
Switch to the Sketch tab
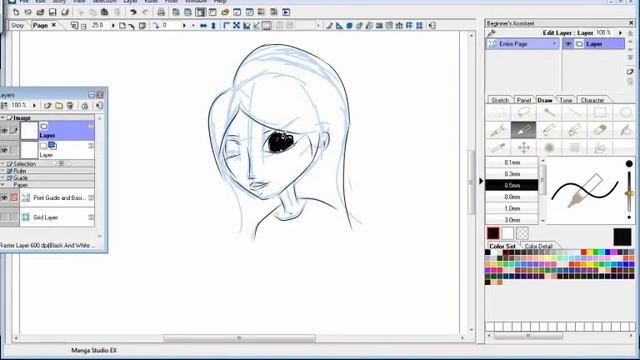(500, 100)
